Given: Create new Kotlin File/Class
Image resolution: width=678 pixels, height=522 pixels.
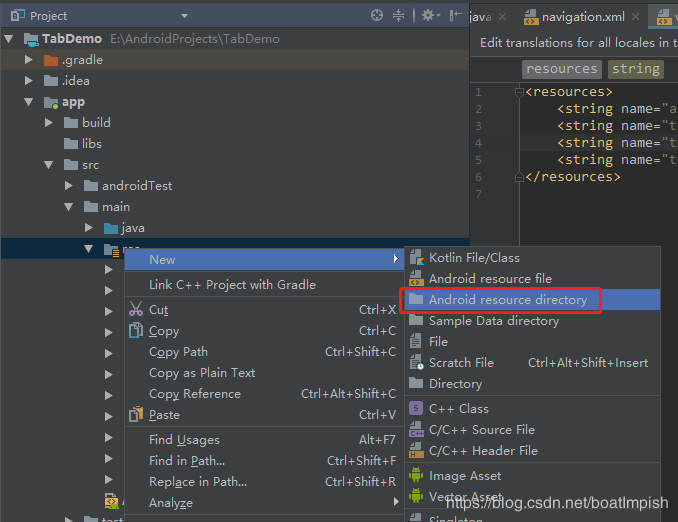Looking at the screenshot, I should click(532, 258).
